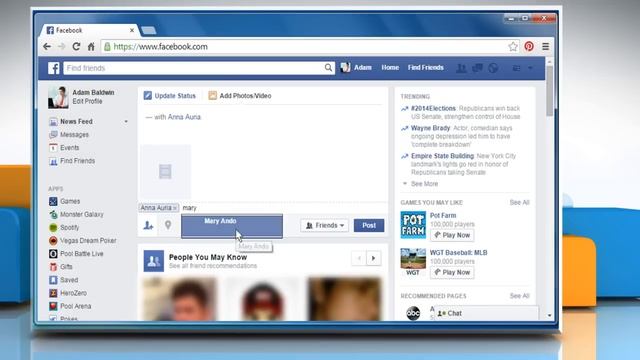Show next People You May Know
The height and width of the screenshot is (360, 640).
point(373,258)
